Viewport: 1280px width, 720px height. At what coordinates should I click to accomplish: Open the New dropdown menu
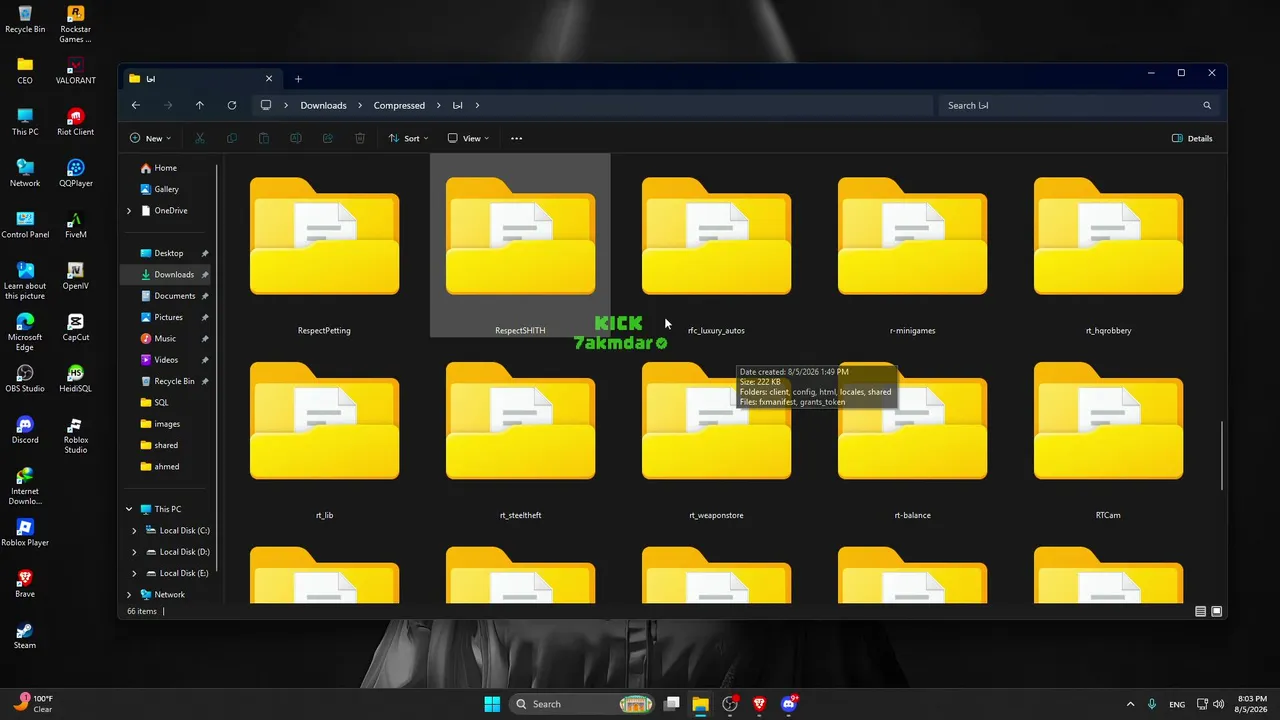[x=150, y=138]
